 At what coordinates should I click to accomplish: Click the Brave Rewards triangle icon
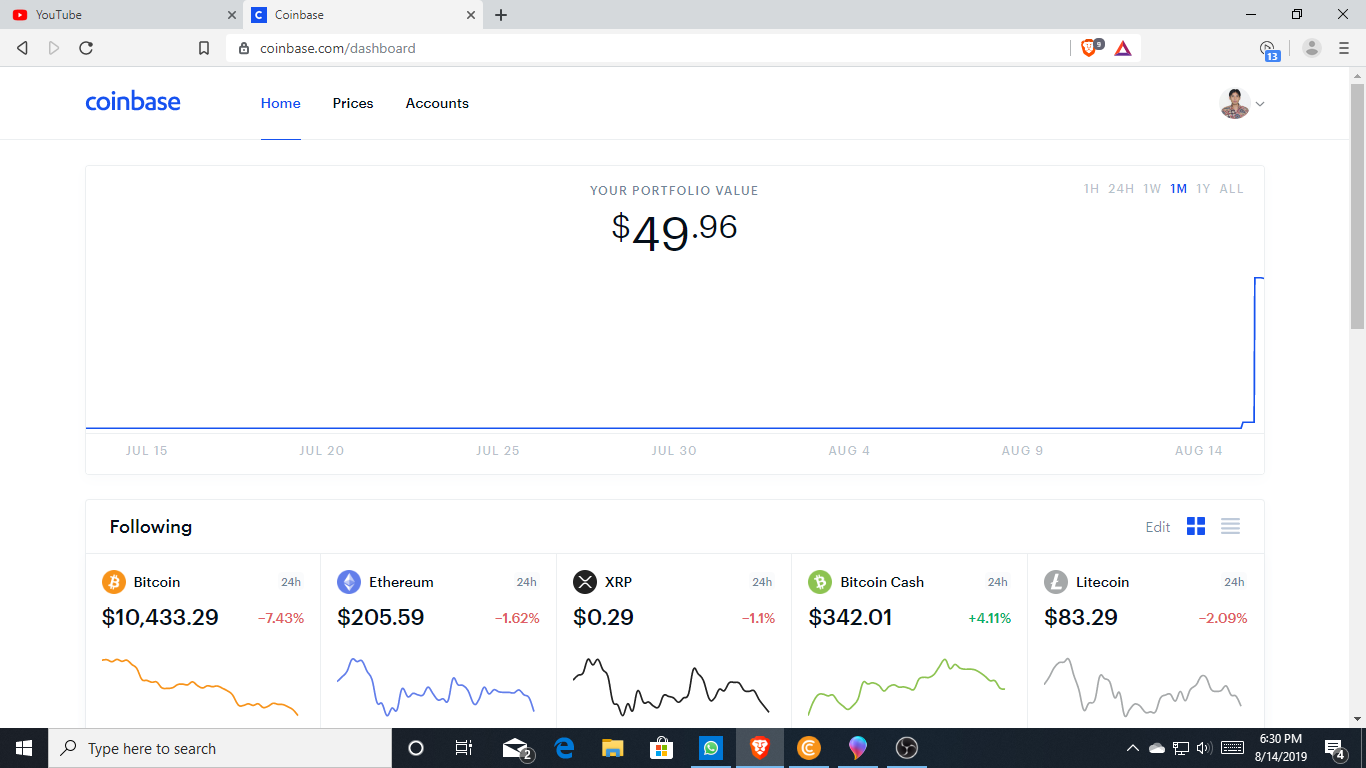click(1123, 48)
